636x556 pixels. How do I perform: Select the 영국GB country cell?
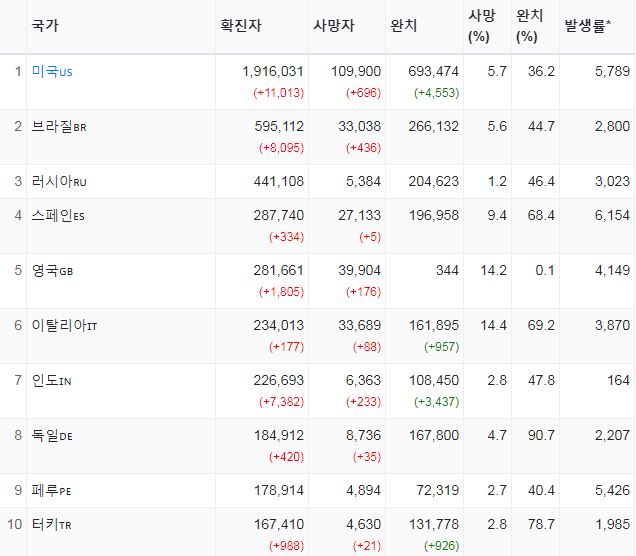(x=52, y=271)
